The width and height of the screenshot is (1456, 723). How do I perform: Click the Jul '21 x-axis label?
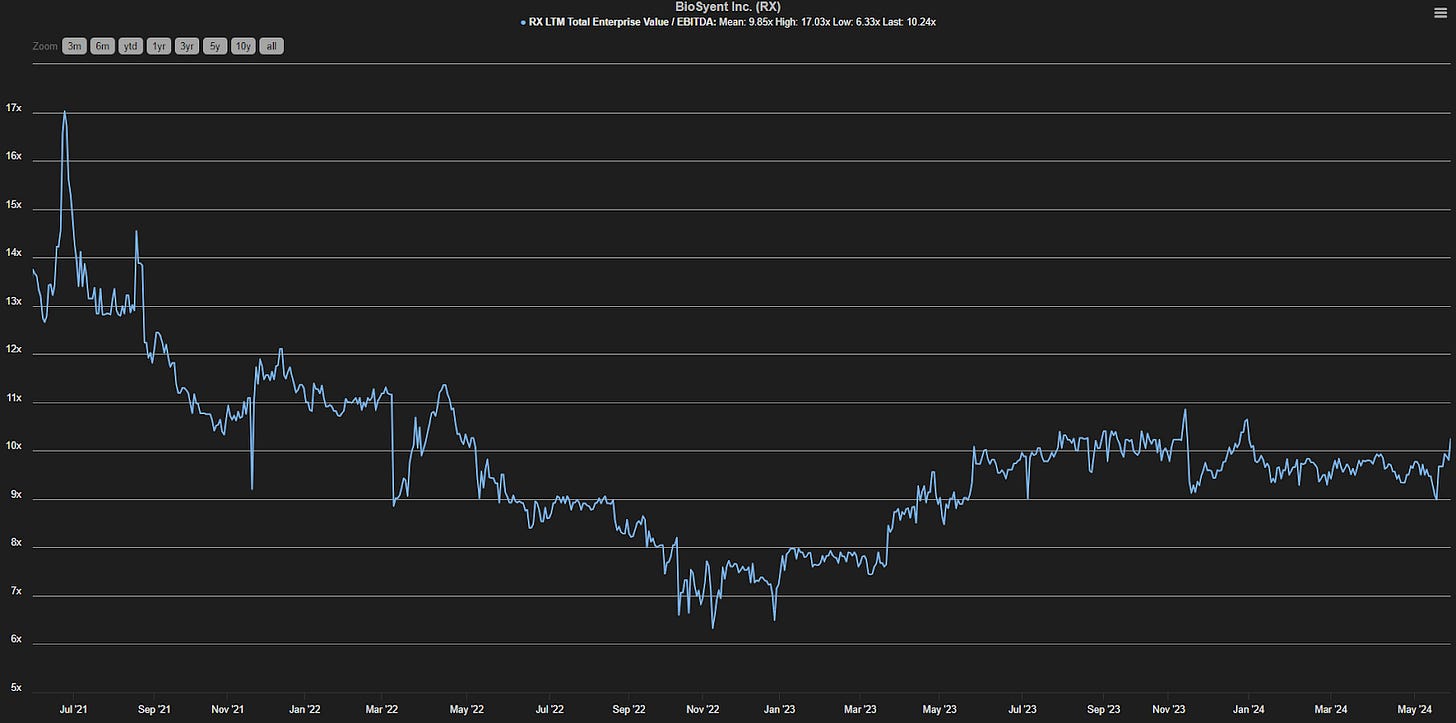pyautogui.click(x=73, y=709)
